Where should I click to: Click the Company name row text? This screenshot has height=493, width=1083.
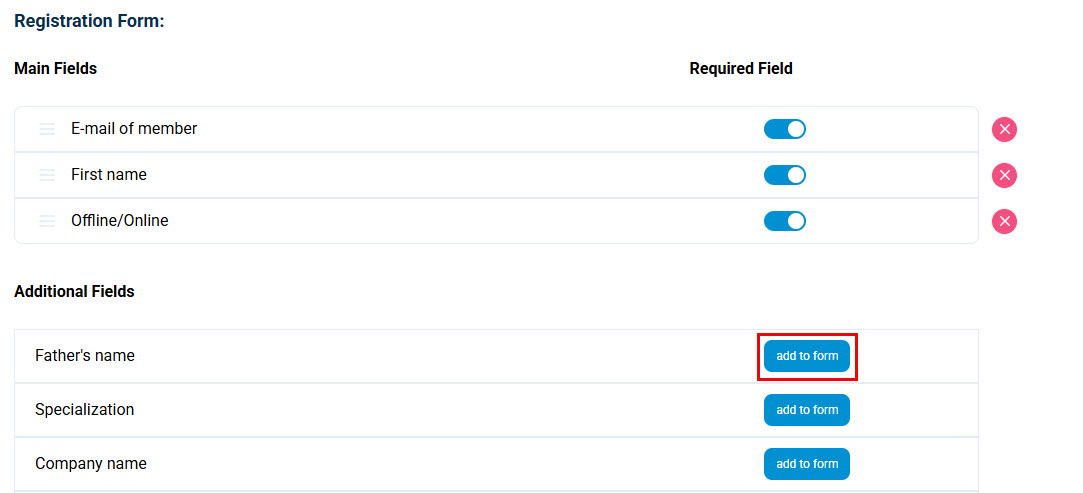[91, 464]
